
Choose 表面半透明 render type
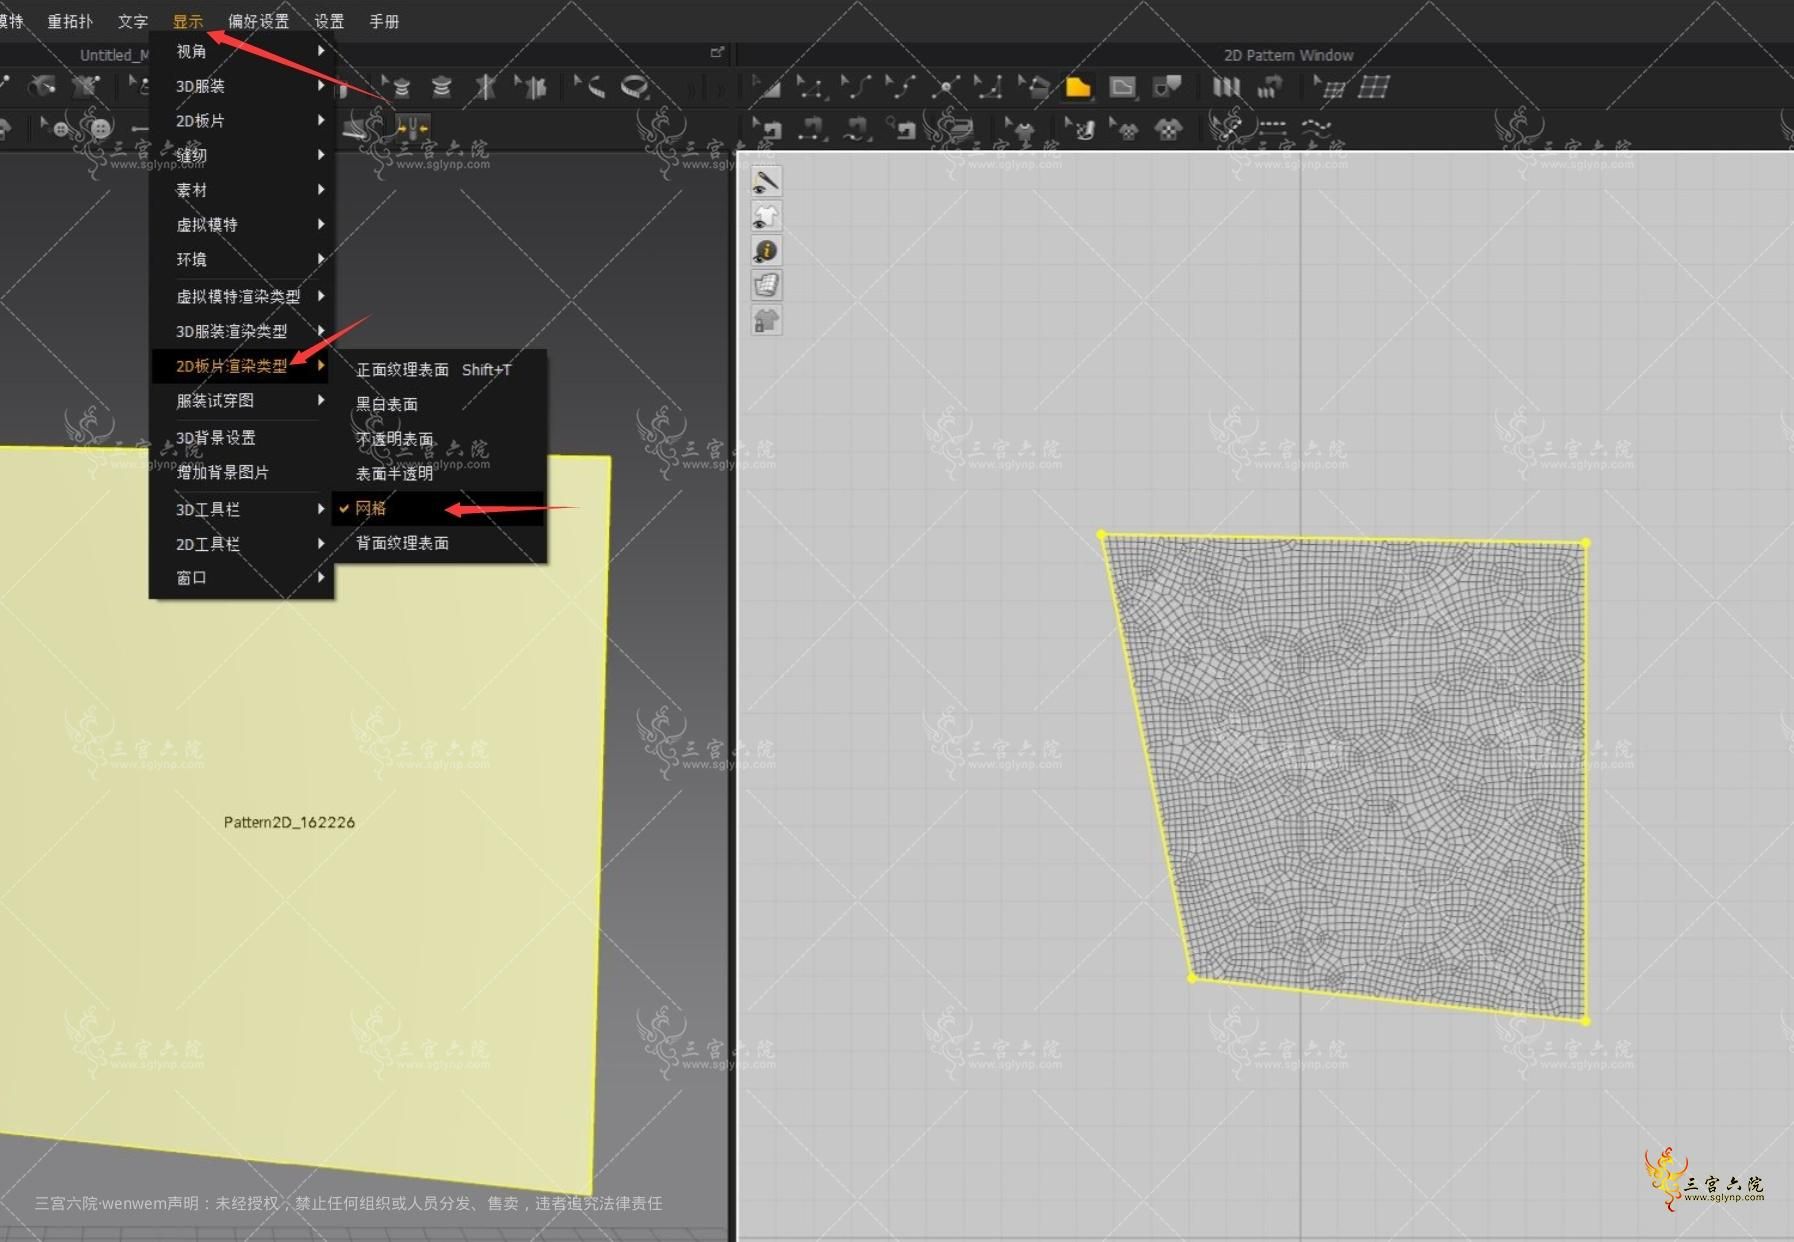pos(440,473)
